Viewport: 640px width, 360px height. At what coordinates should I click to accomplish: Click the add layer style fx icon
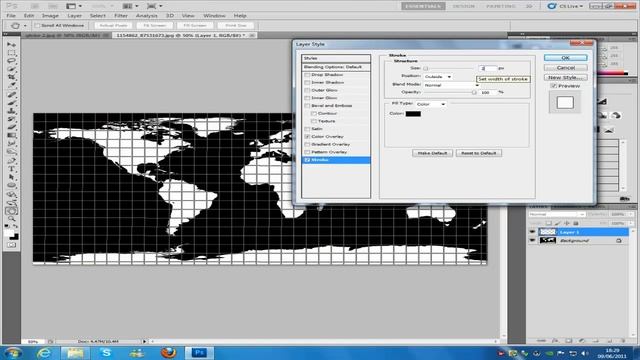555,340
